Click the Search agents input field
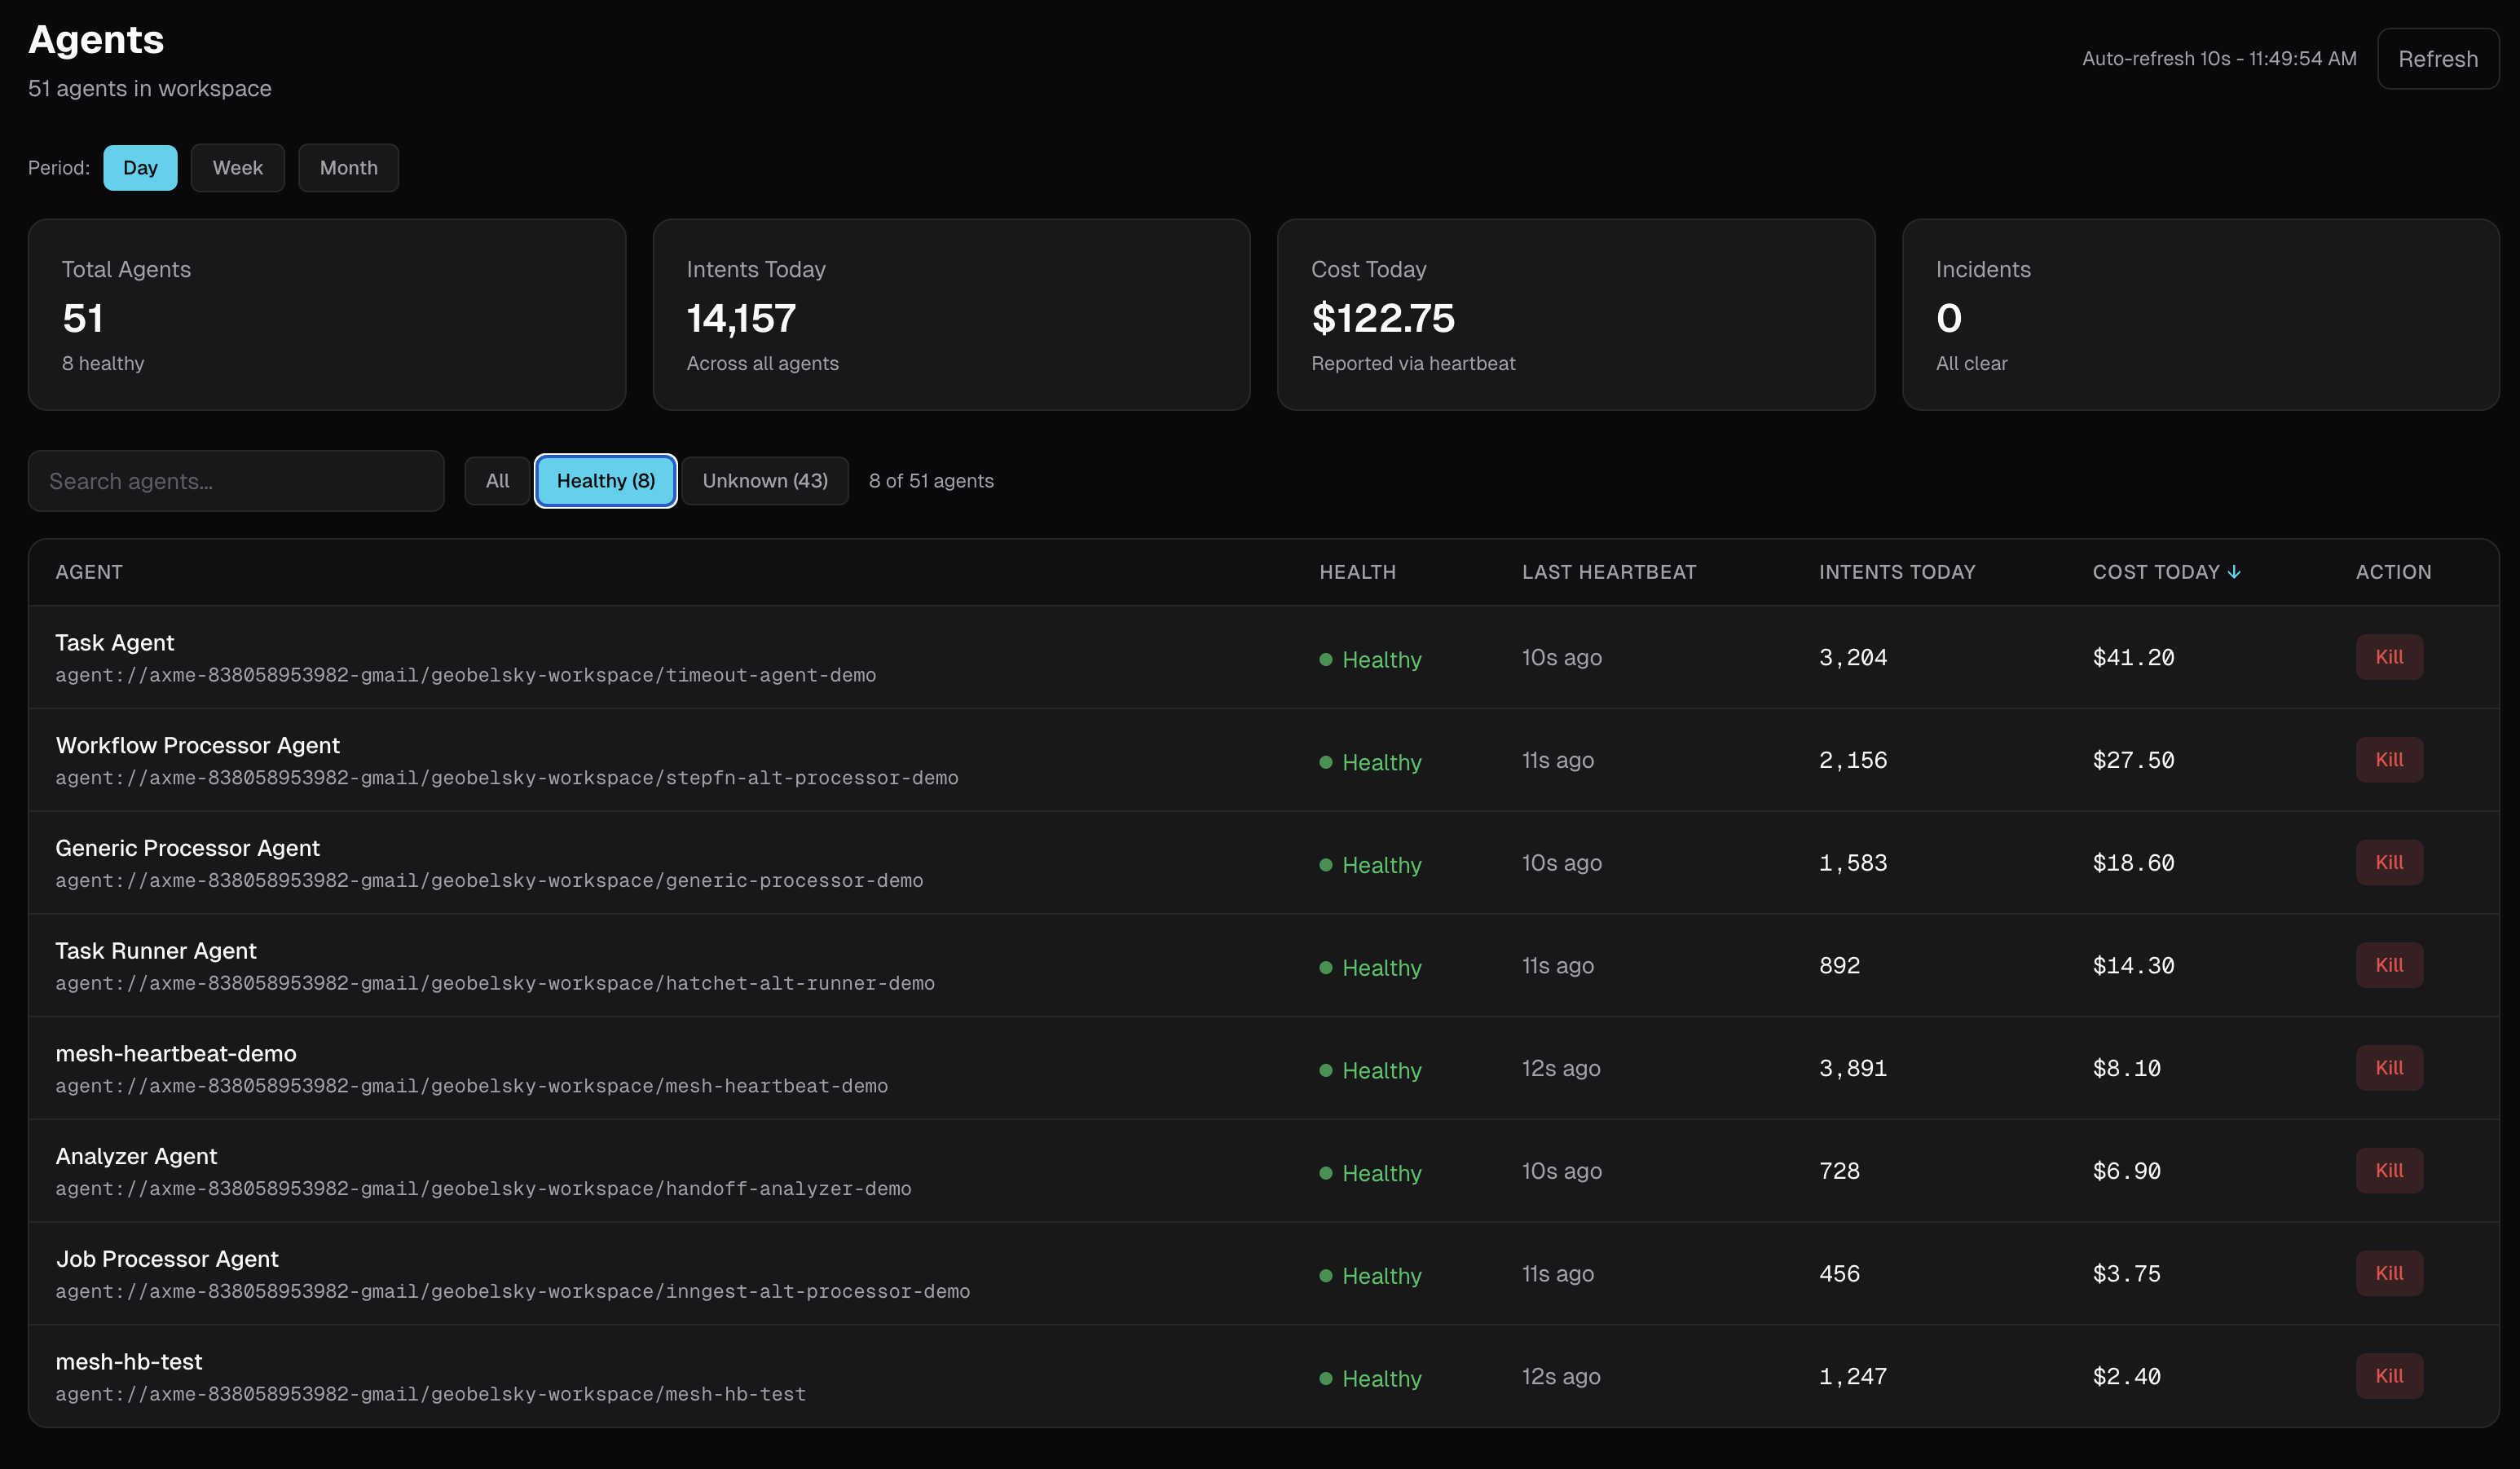 click(236, 480)
